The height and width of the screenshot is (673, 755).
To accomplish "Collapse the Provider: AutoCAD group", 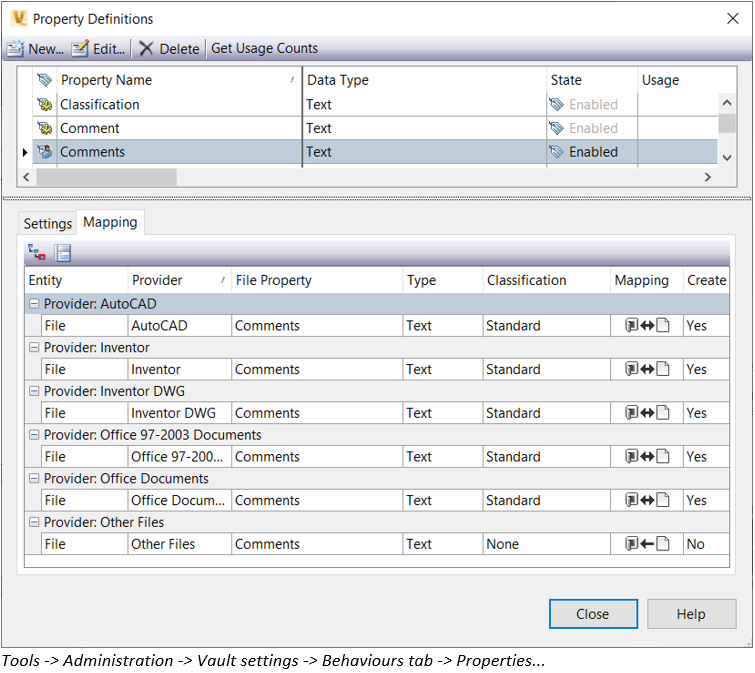I will [34, 304].
